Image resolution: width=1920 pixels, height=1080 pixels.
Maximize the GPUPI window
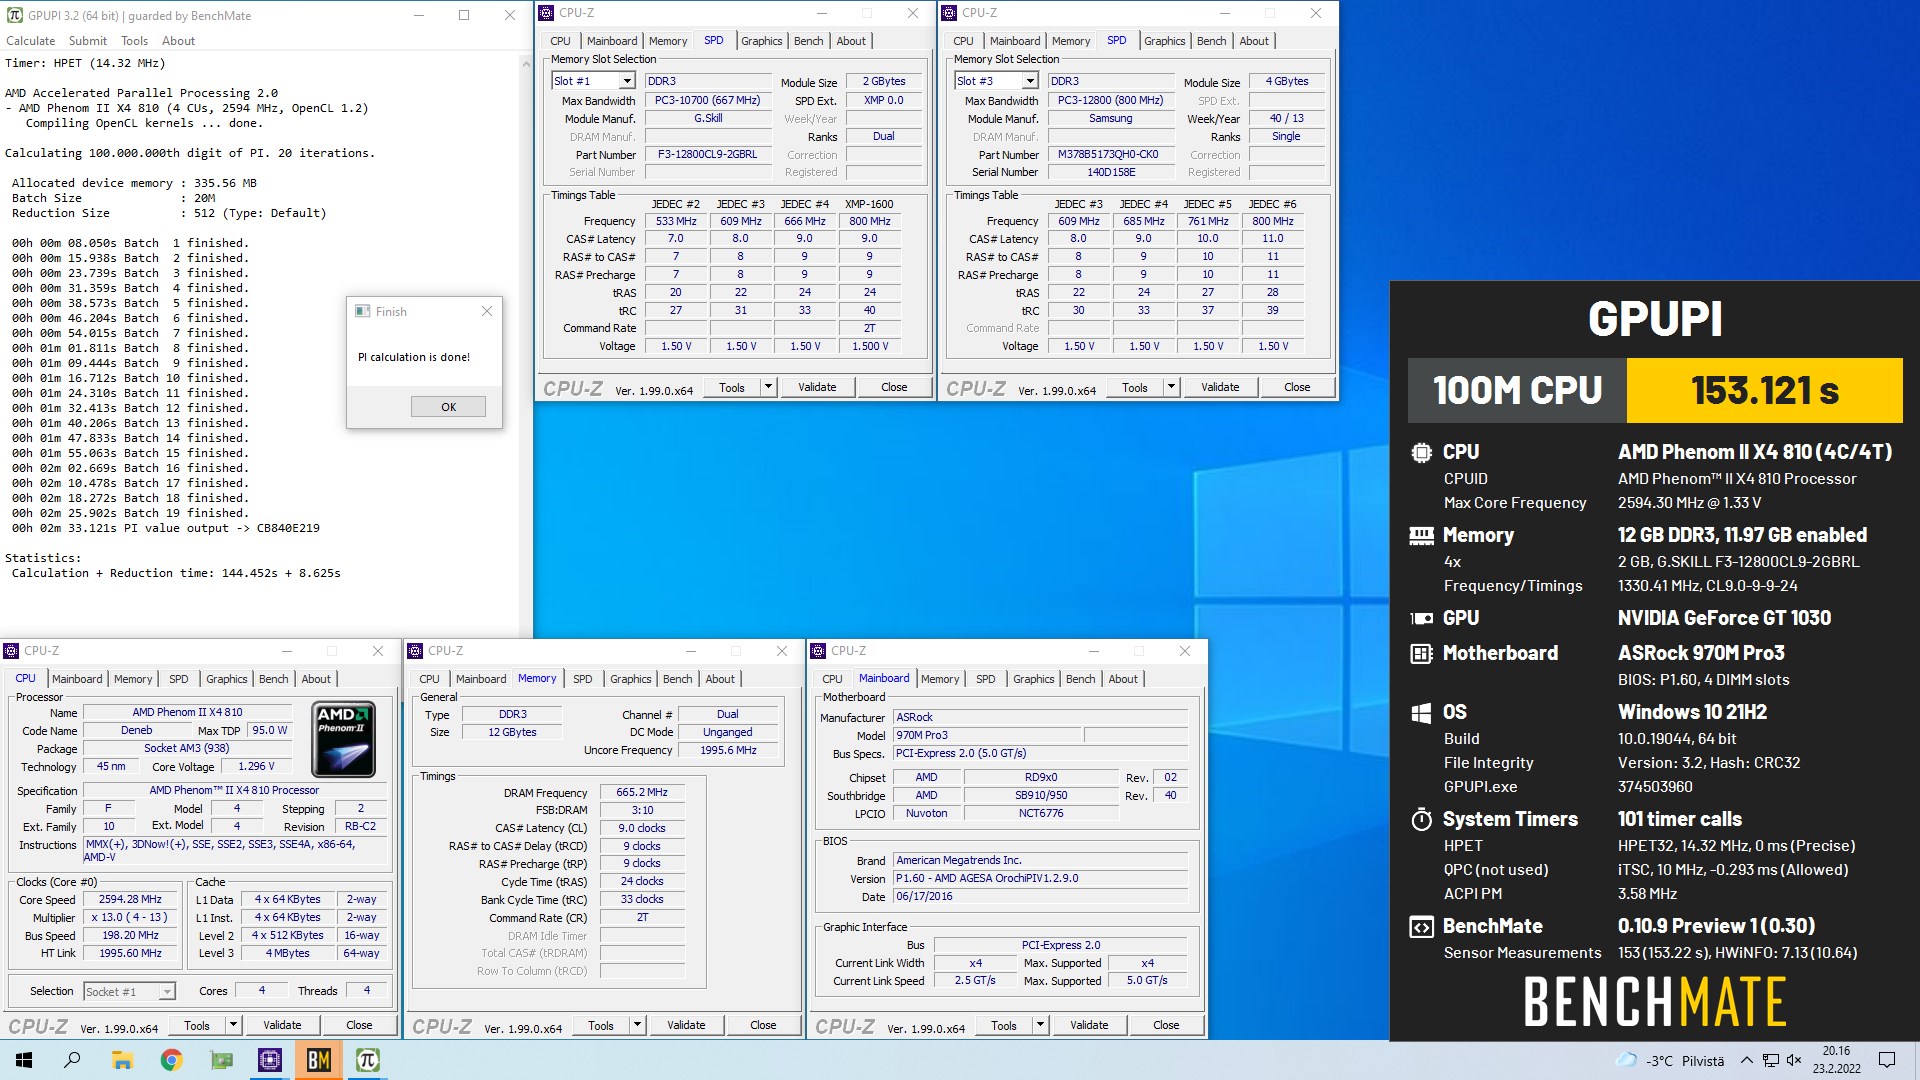point(464,15)
